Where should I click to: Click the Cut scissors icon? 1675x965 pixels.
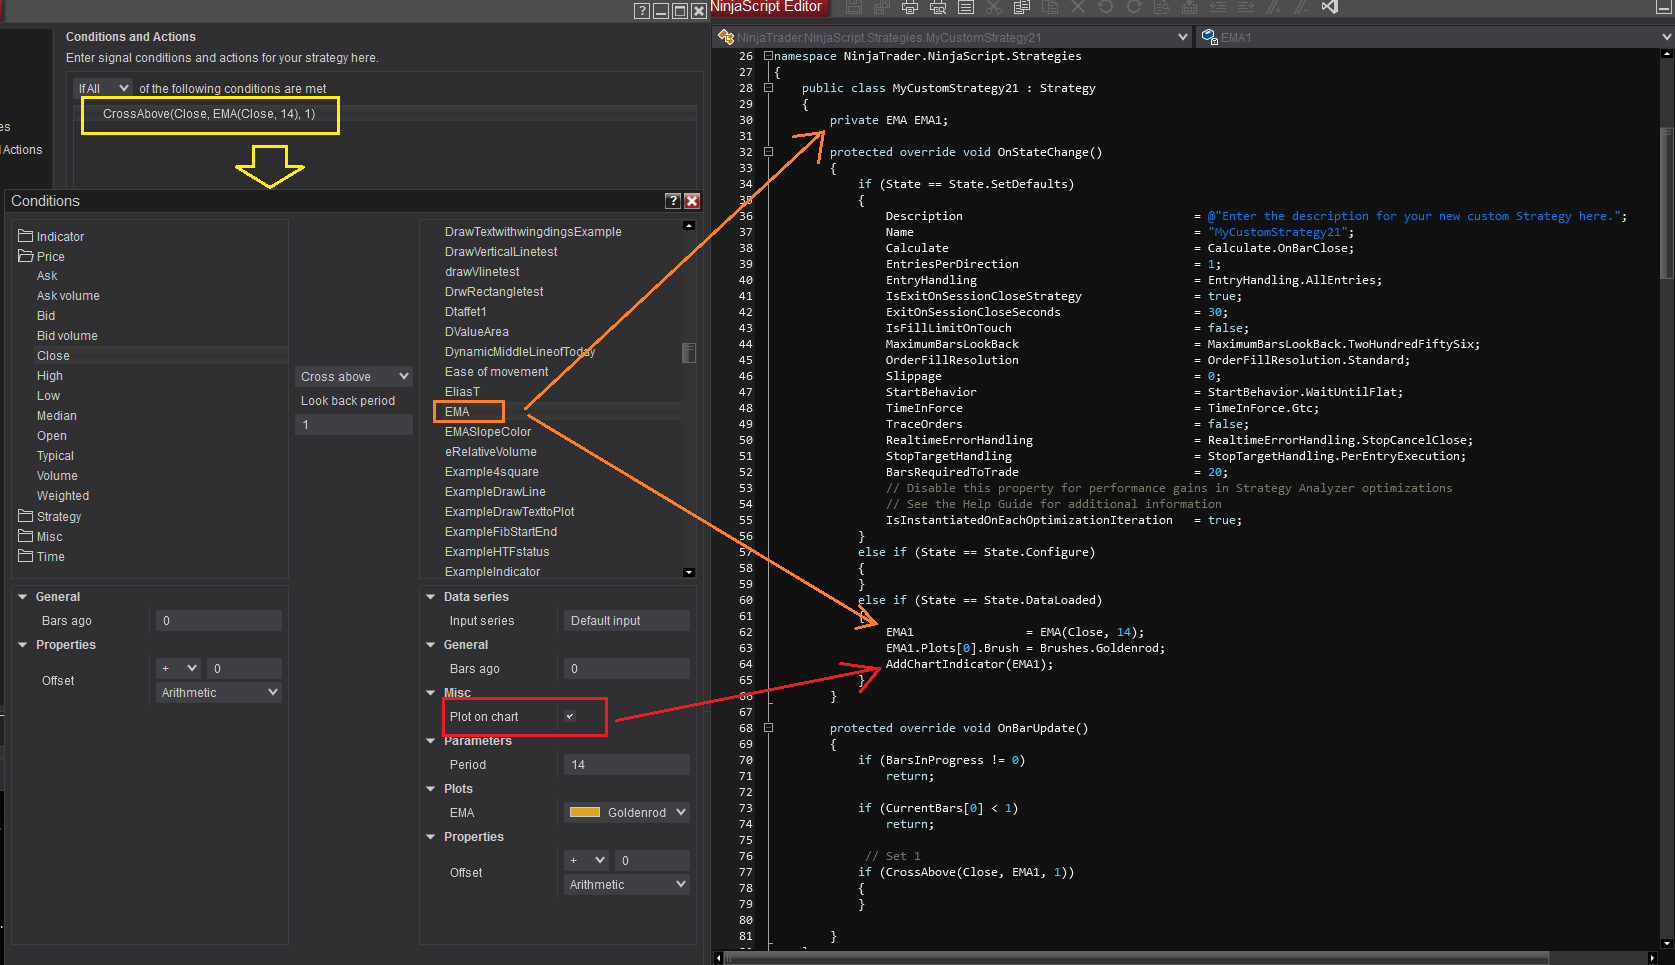click(x=993, y=7)
